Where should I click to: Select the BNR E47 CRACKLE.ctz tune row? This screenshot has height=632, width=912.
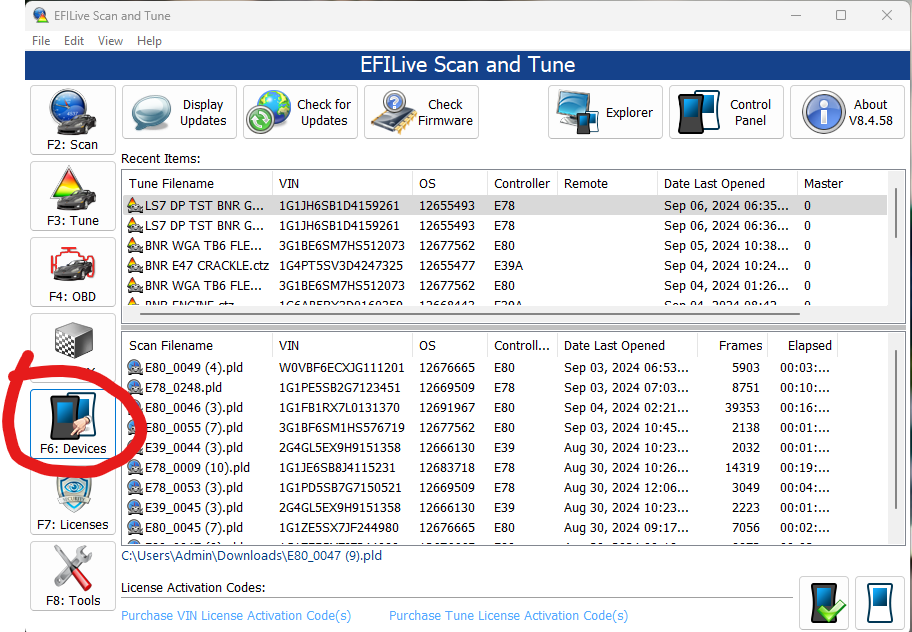pos(505,266)
